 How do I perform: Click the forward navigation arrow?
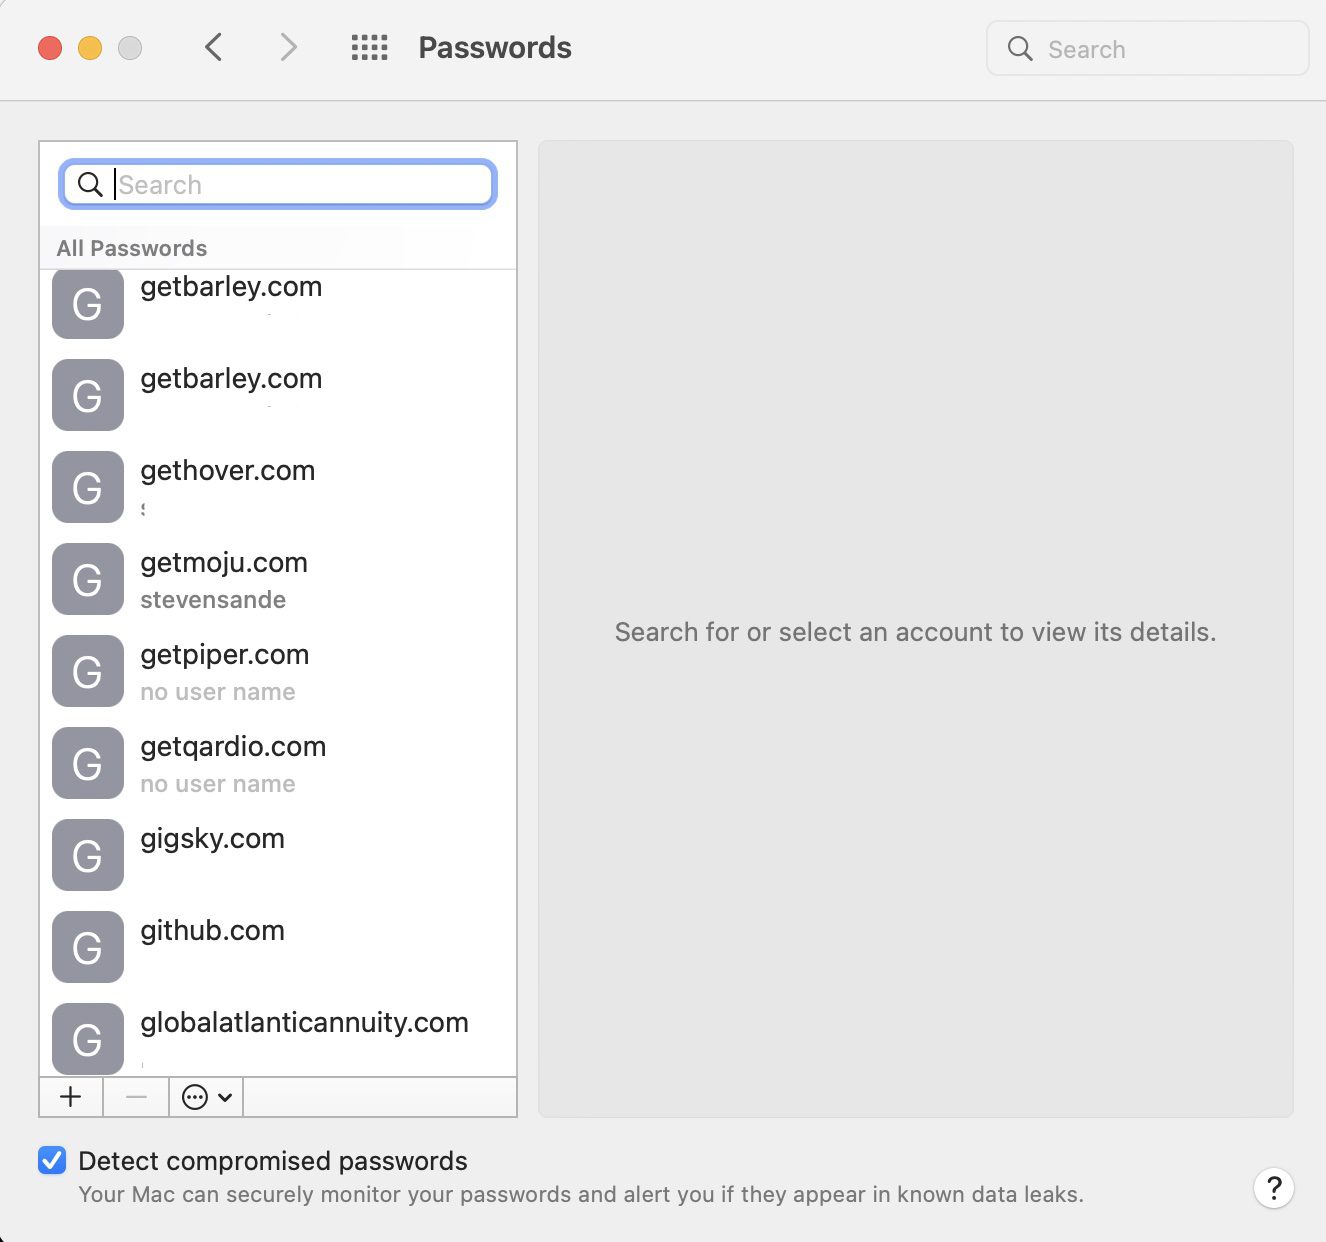point(288,47)
